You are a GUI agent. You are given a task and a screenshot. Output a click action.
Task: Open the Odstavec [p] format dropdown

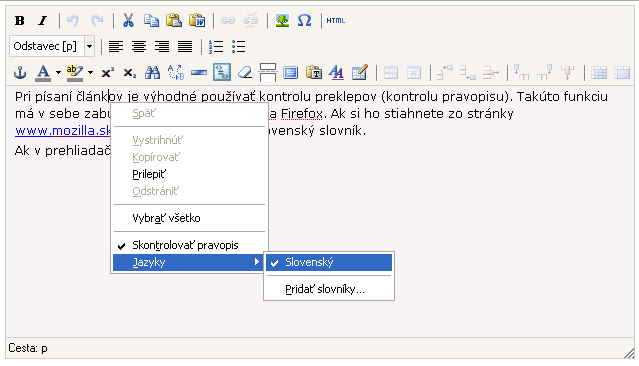[x=52, y=46]
